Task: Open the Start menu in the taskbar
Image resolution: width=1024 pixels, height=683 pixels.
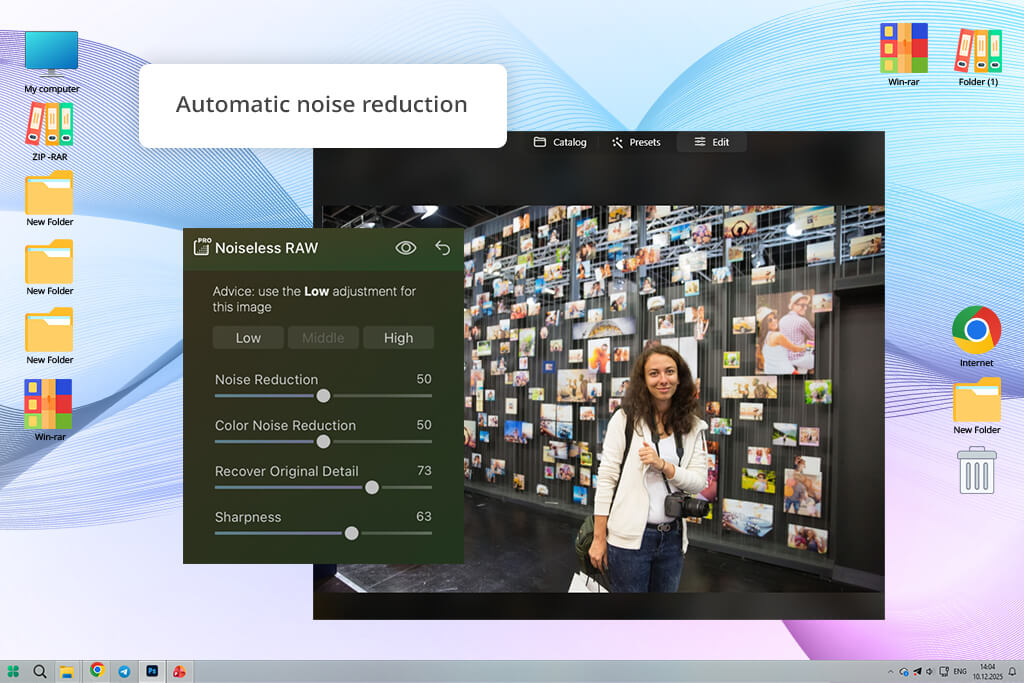Action: 13,671
